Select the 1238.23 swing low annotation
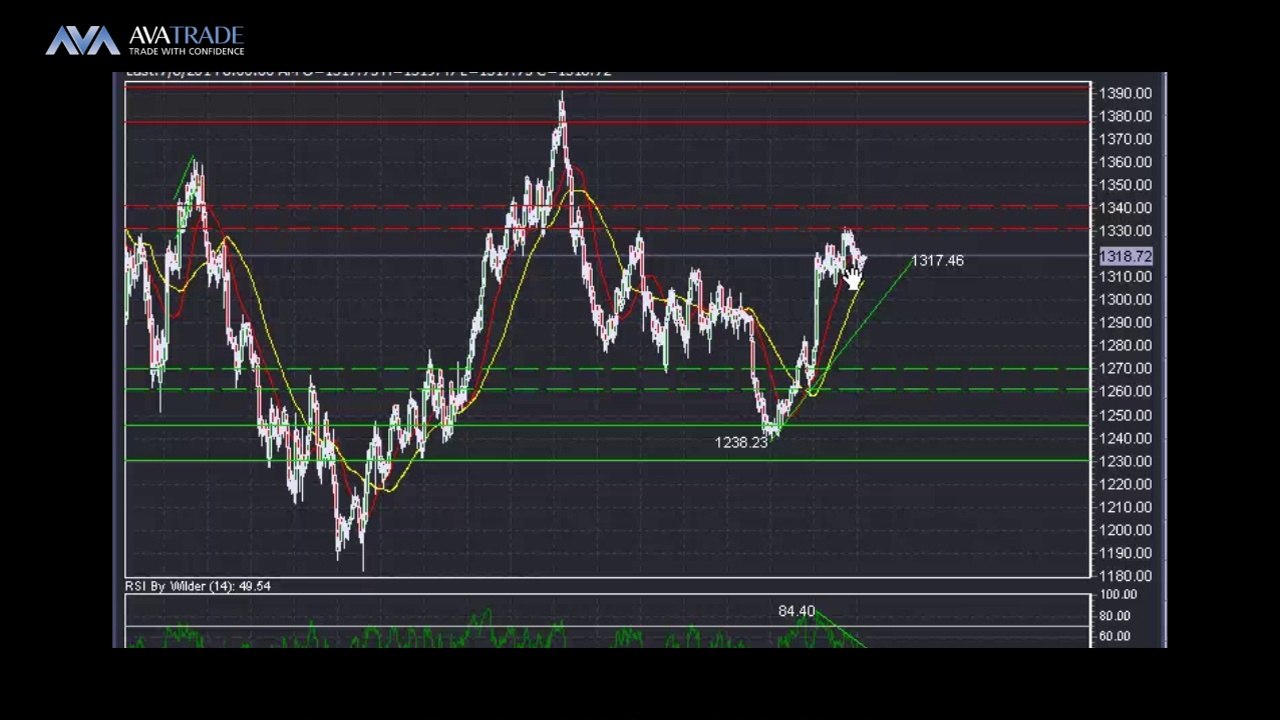 click(742, 442)
